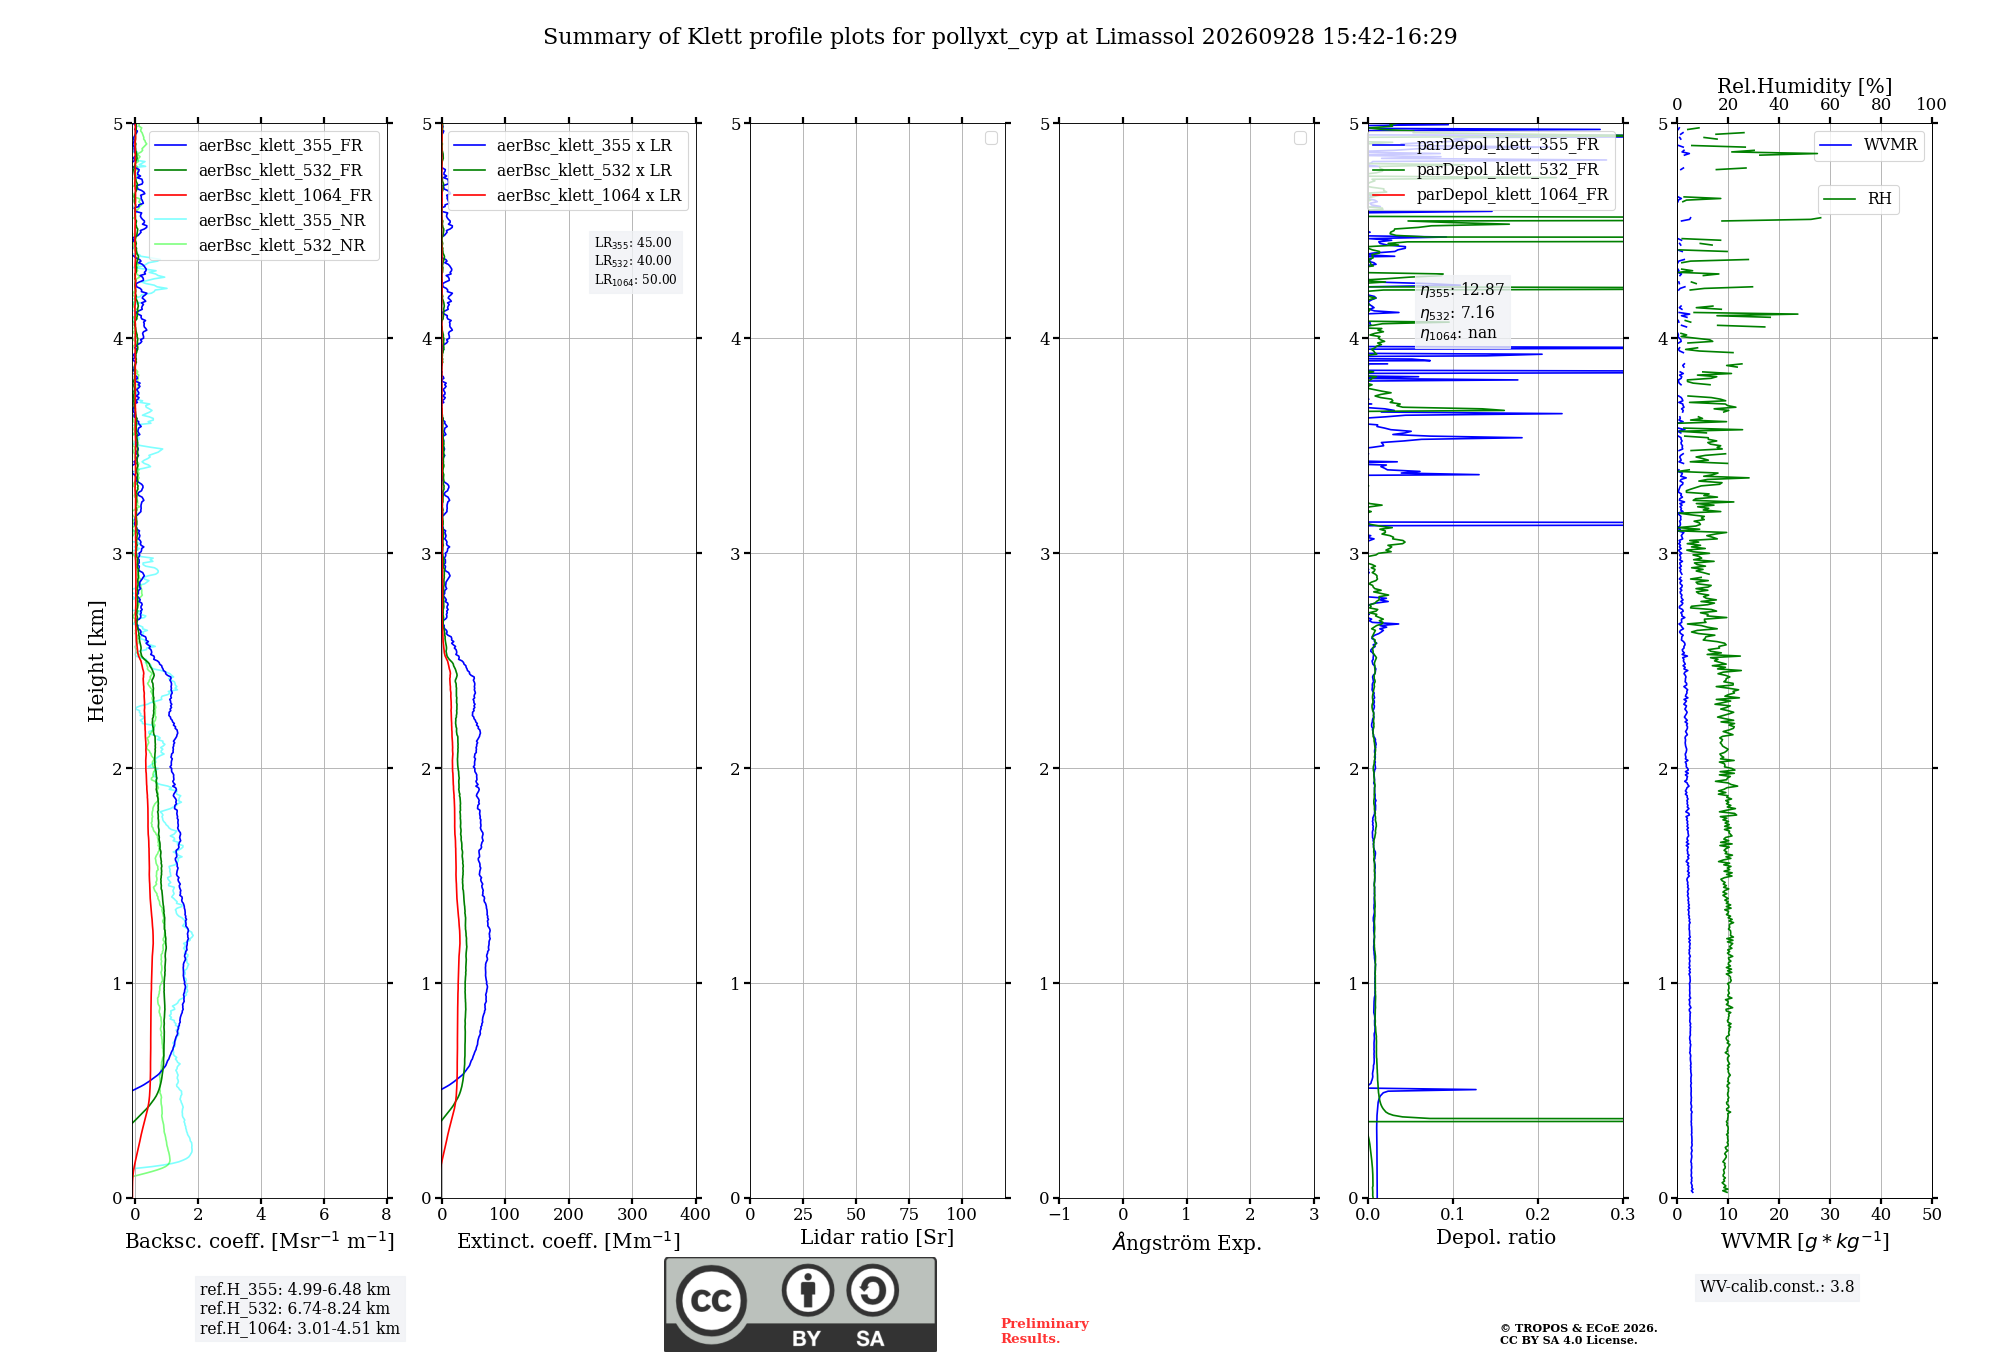Screen dimensions: 2000x1360
Task: Click the Backsc. coeff. axis label
Action: 260,1241
